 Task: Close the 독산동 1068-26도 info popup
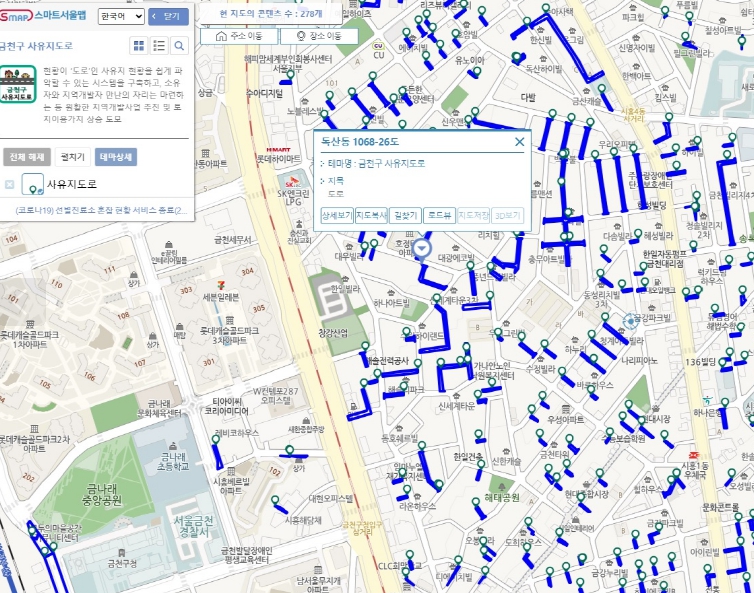[519, 142]
